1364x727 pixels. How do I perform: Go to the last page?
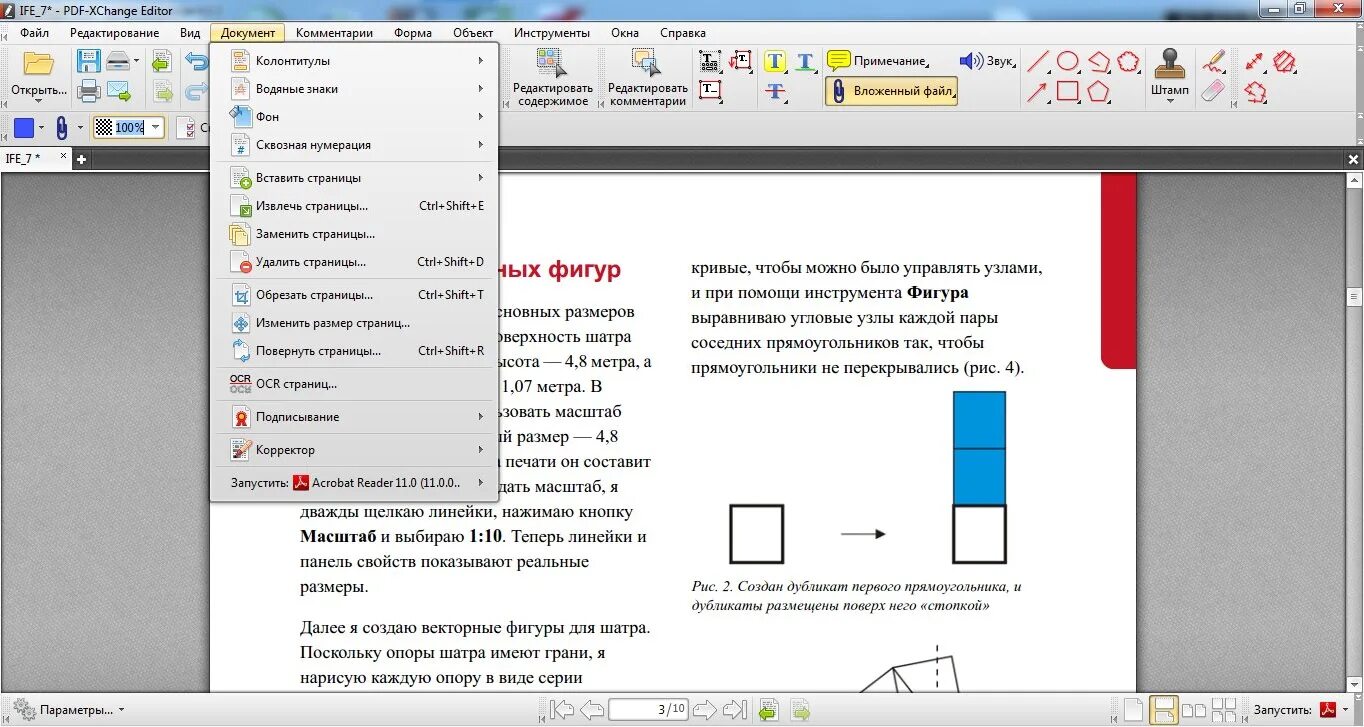coord(735,710)
